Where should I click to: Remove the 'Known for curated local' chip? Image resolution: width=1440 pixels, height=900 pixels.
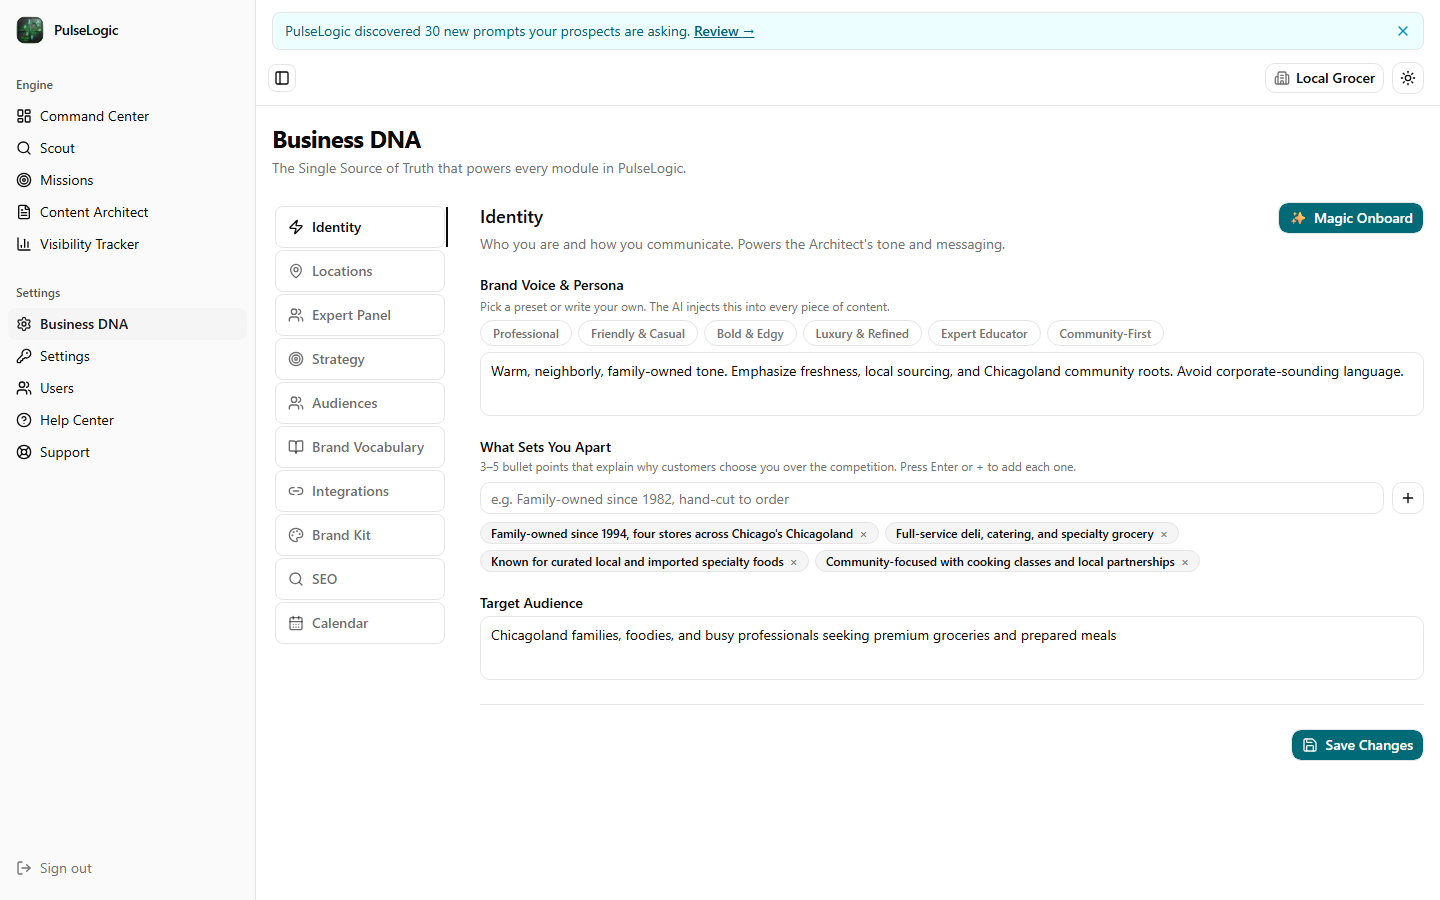pyautogui.click(x=794, y=563)
